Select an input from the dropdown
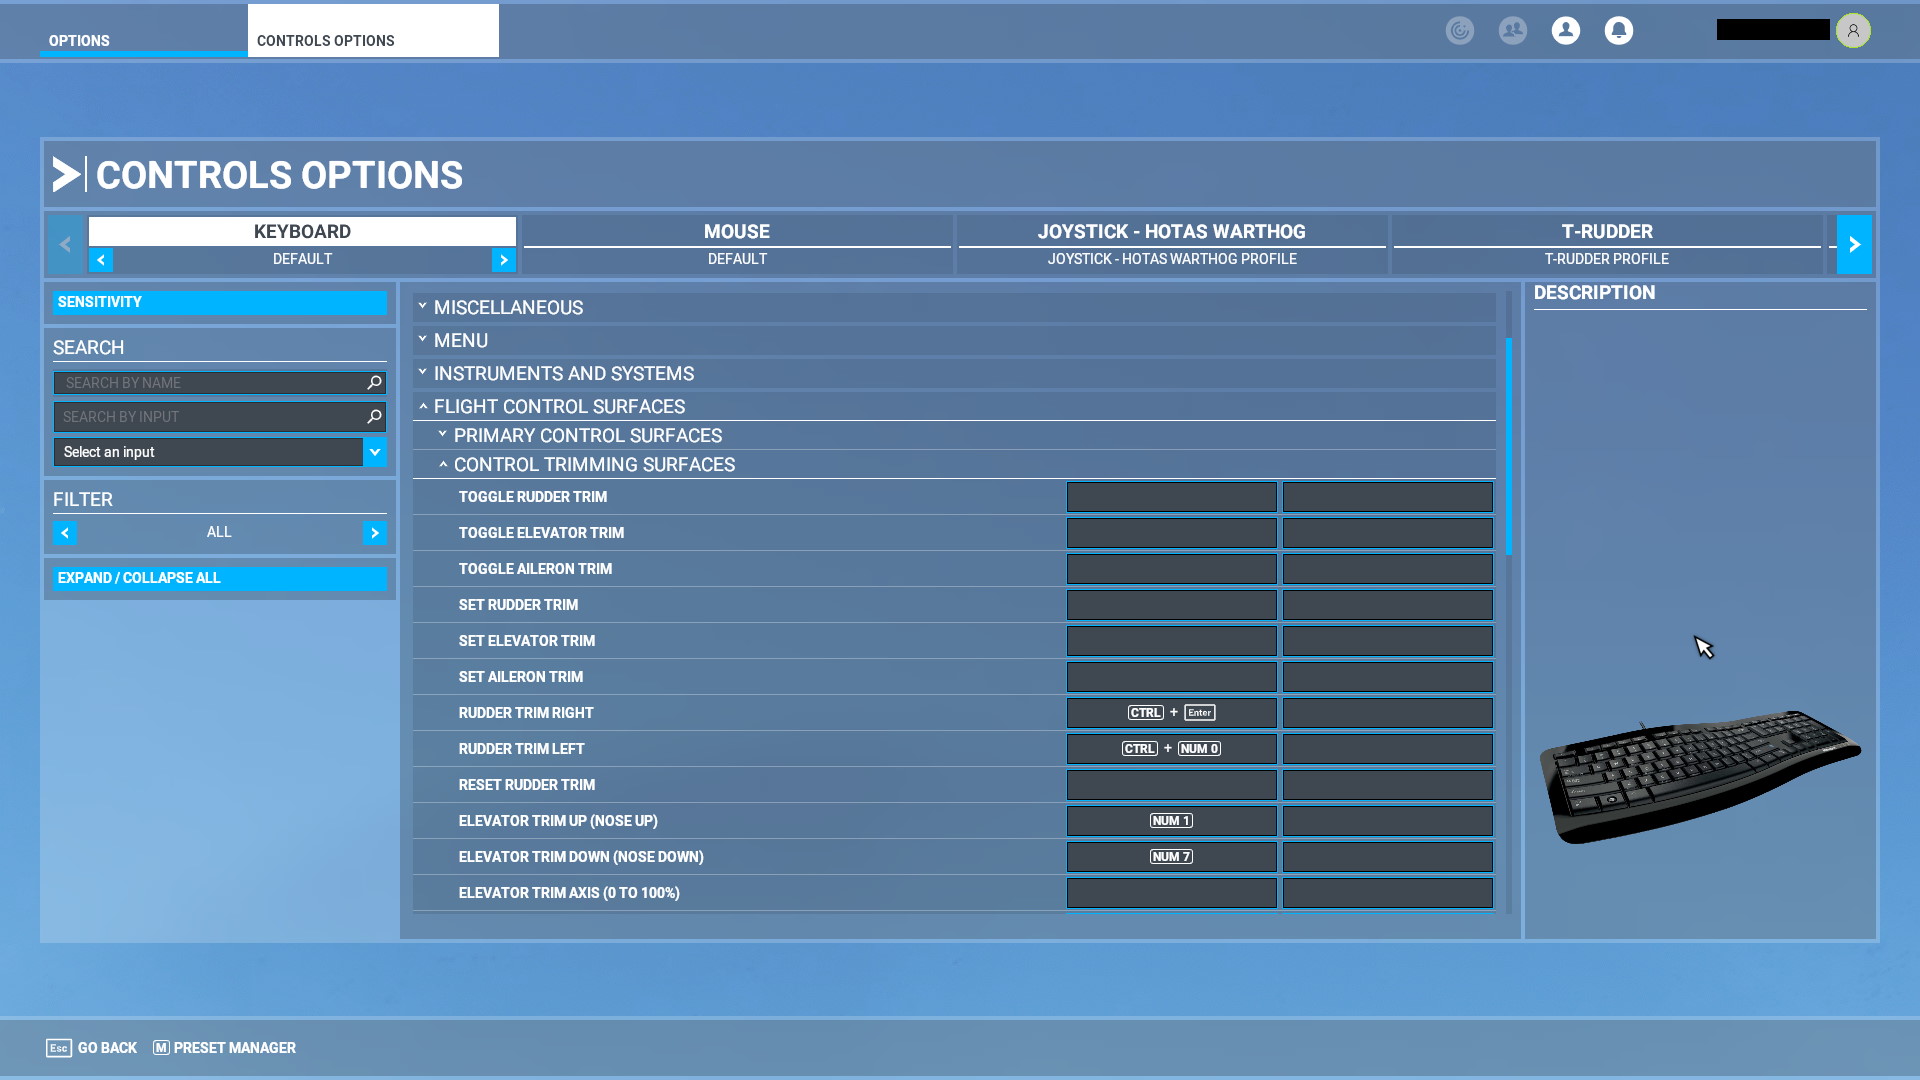 218,451
